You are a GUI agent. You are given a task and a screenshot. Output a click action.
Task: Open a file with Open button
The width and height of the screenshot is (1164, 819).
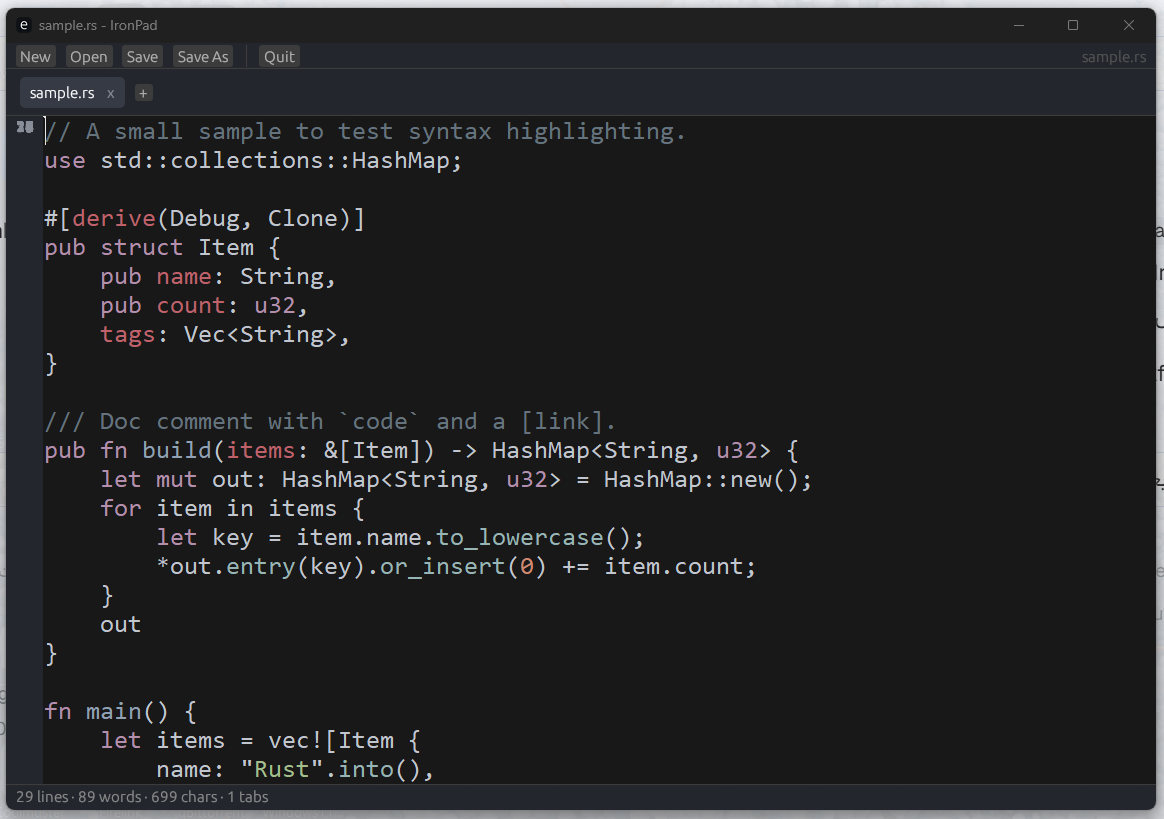tap(88, 56)
